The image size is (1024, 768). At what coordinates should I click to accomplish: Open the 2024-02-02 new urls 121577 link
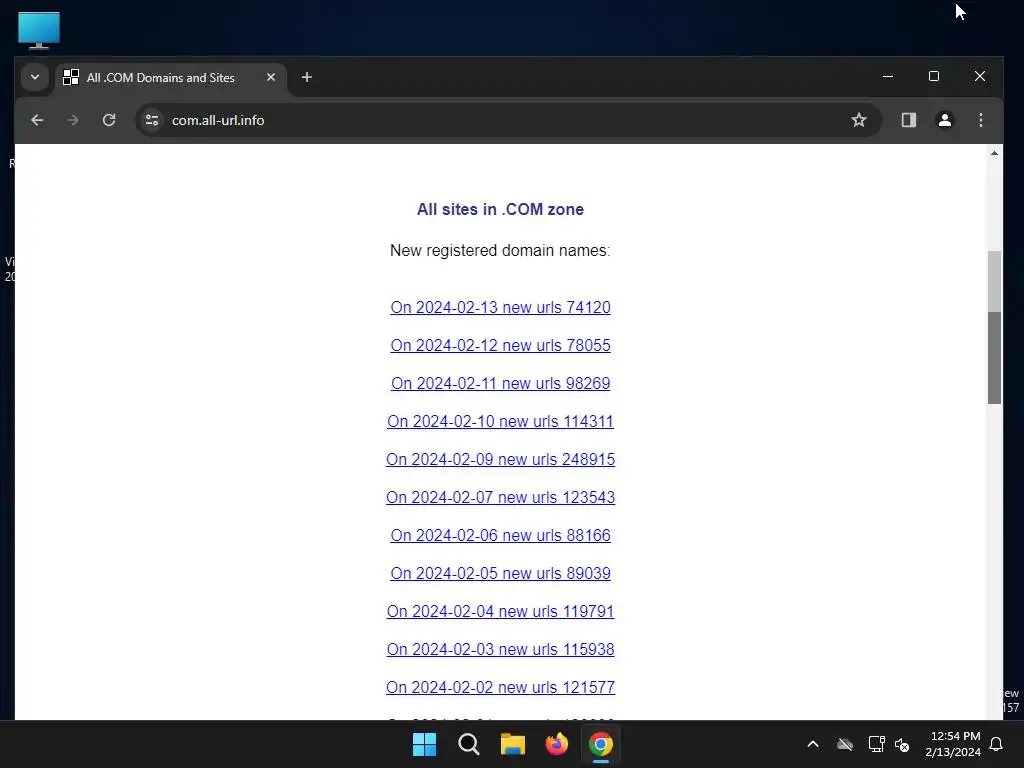click(500, 687)
